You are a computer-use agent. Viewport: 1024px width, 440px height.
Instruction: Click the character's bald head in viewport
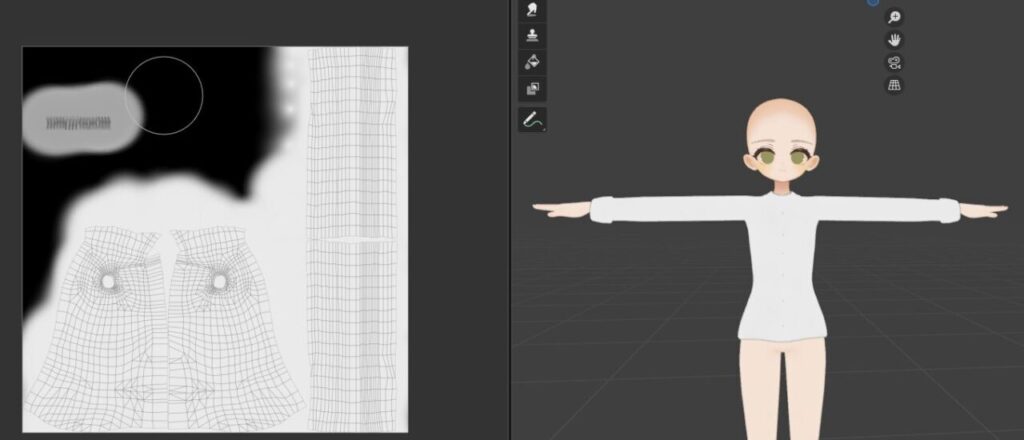coord(781,120)
